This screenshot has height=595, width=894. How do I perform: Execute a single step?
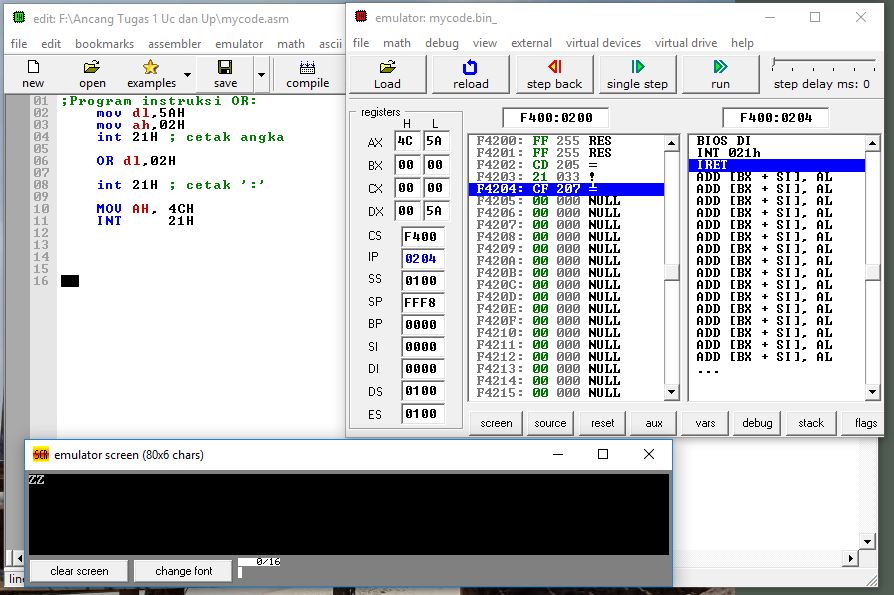click(x=637, y=74)
